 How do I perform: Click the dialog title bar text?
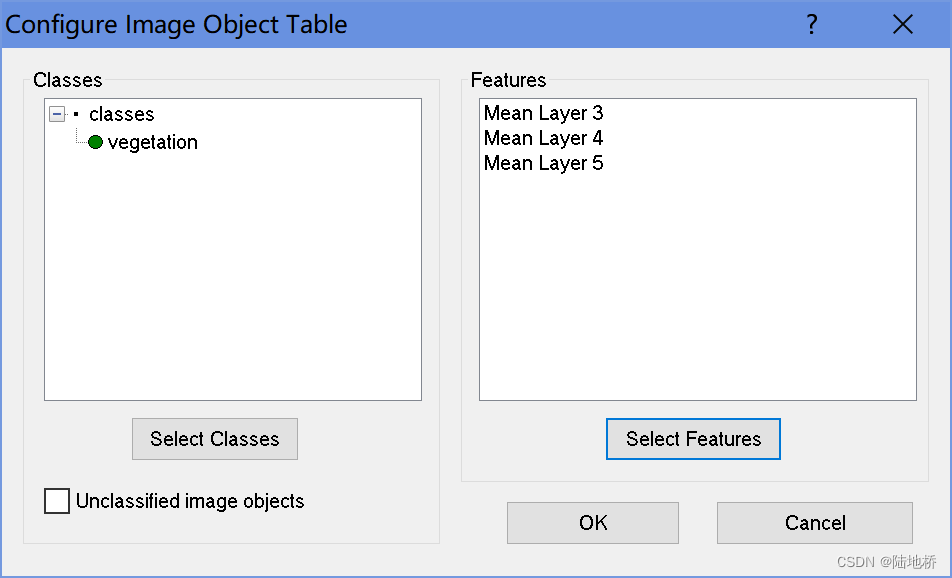click(x=176, y=25)
